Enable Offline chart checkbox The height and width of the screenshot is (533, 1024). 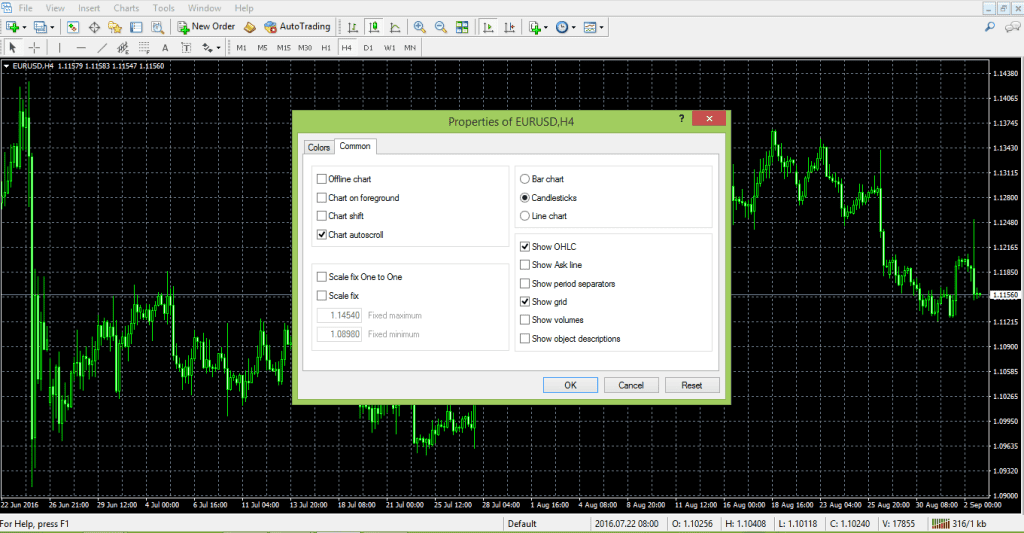(x=321, y=179)
